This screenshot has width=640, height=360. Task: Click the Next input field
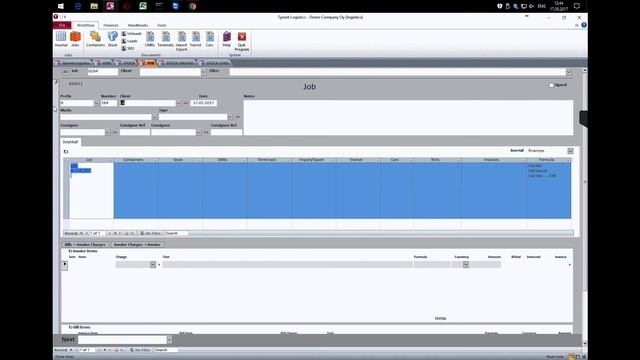[122, 340]
